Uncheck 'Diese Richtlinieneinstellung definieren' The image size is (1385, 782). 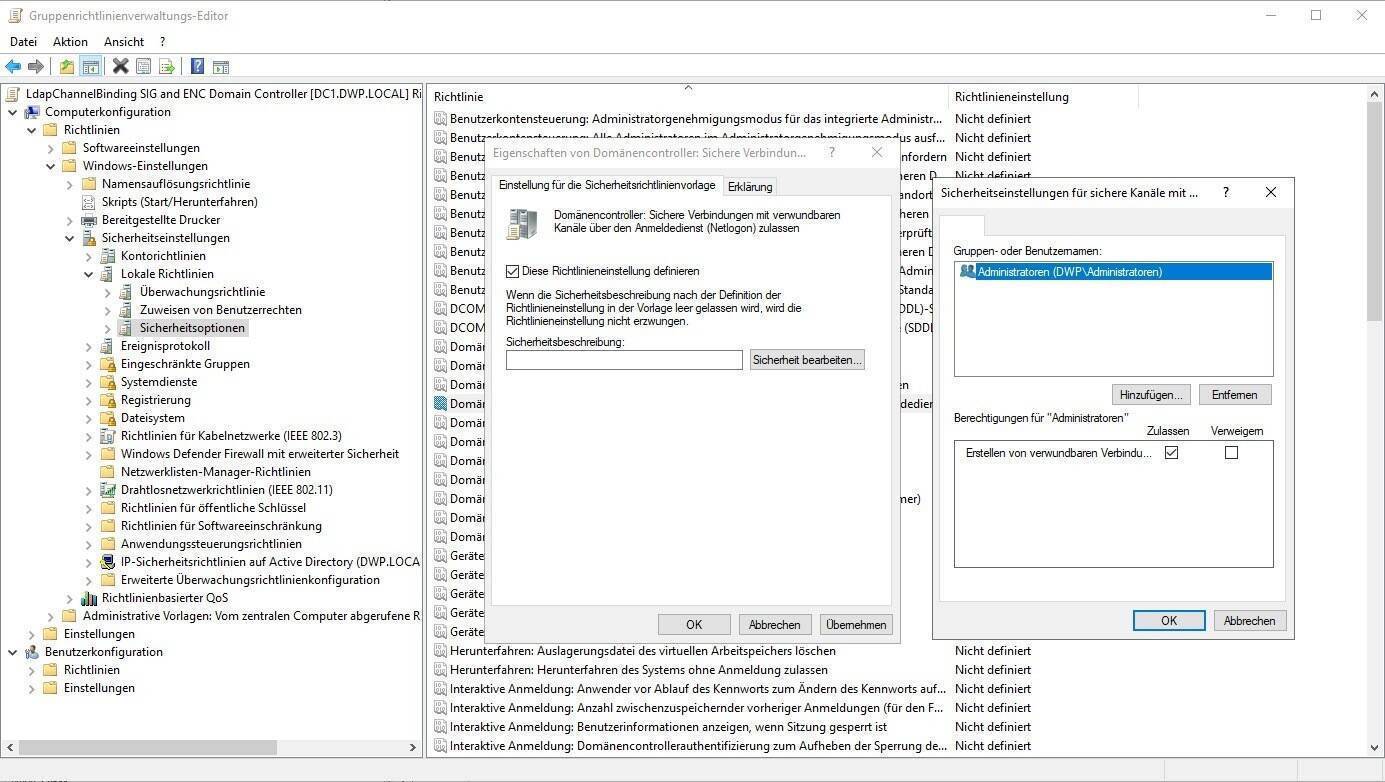tap(513, 271)
